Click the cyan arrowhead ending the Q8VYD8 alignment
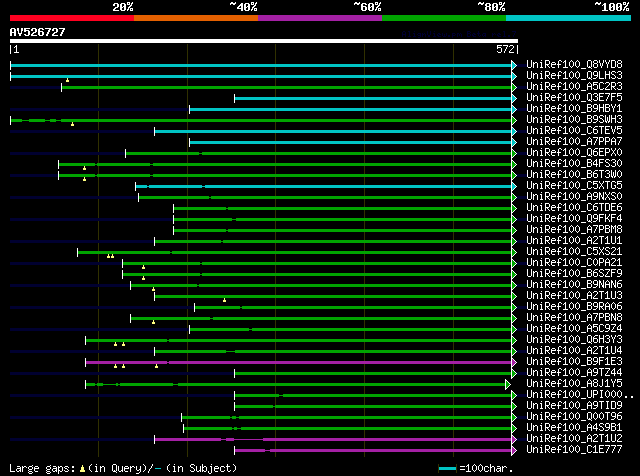640x476 pixels. [514, 65]
